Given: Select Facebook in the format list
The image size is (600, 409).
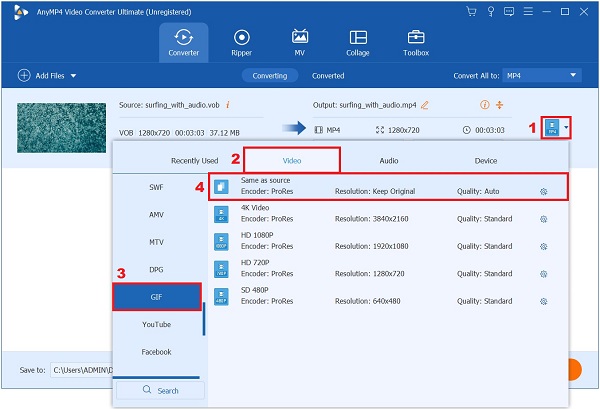Looking at the screenshot, I should point(157,352).
